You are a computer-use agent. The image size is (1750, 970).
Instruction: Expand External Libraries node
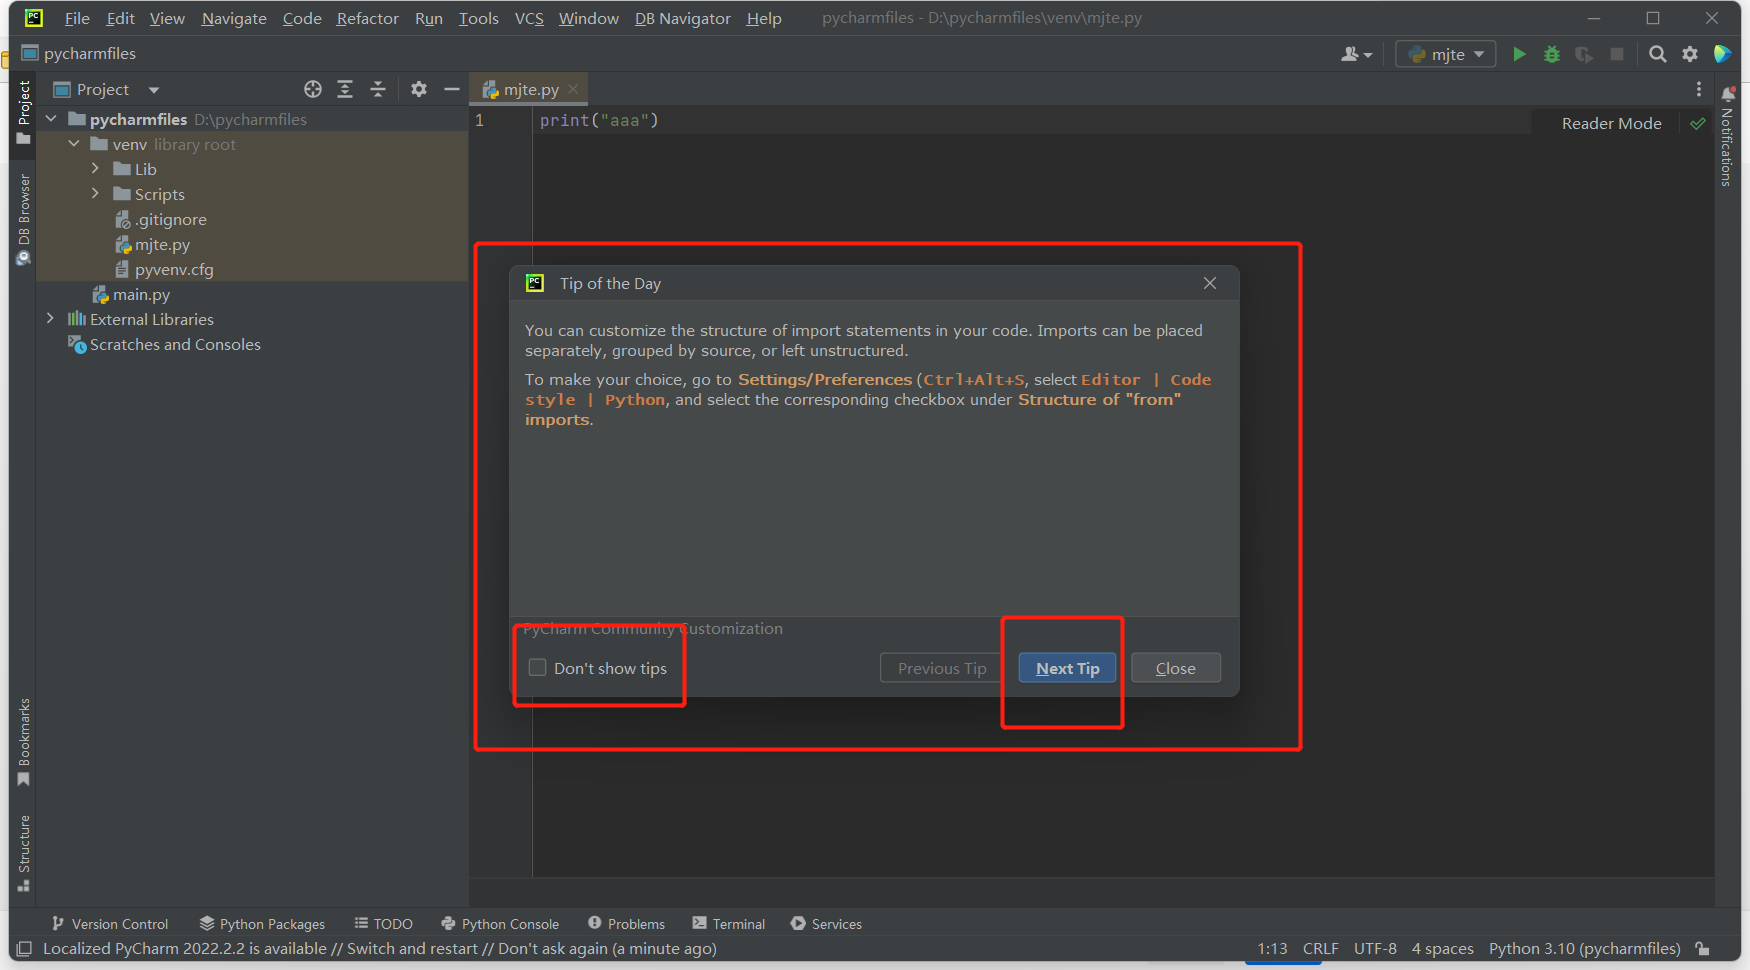50,319
